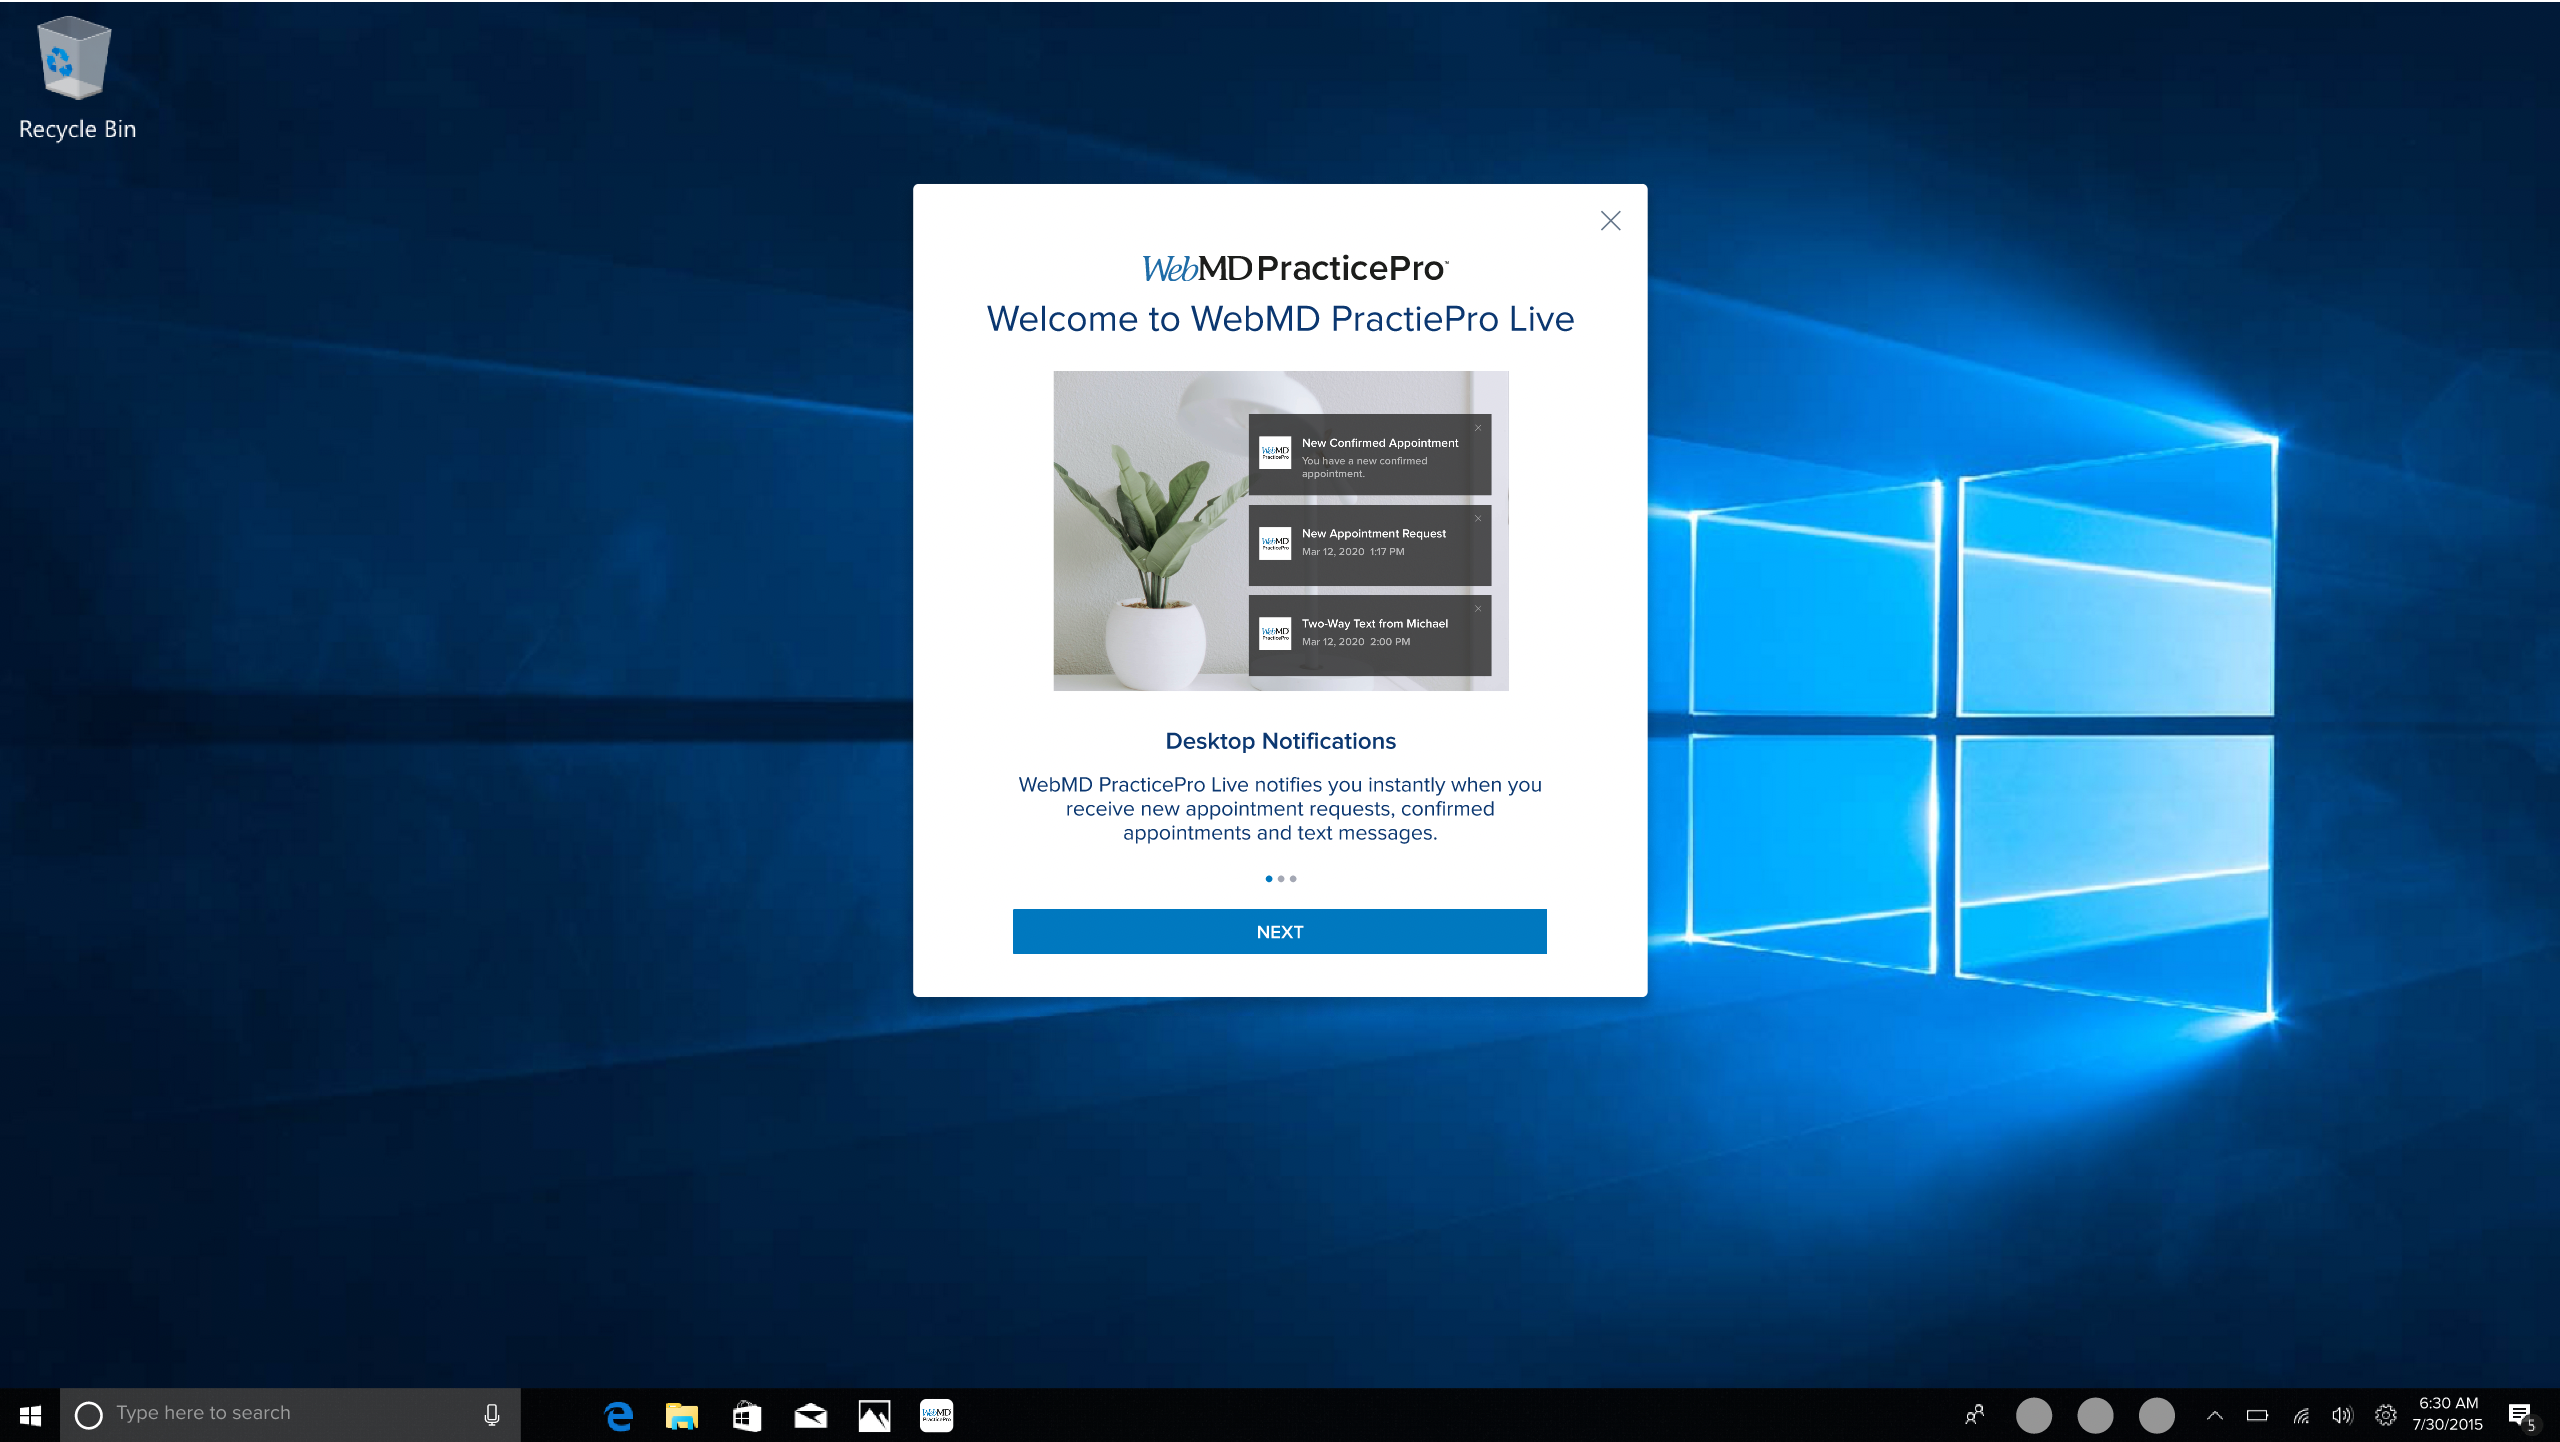
Task: Select the first carousel page dot
Action: click(x=1269, y=879)
